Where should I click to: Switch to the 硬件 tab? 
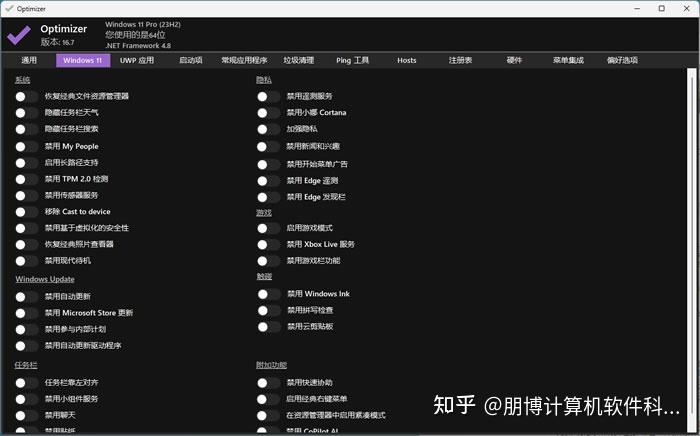pos(514,60)
